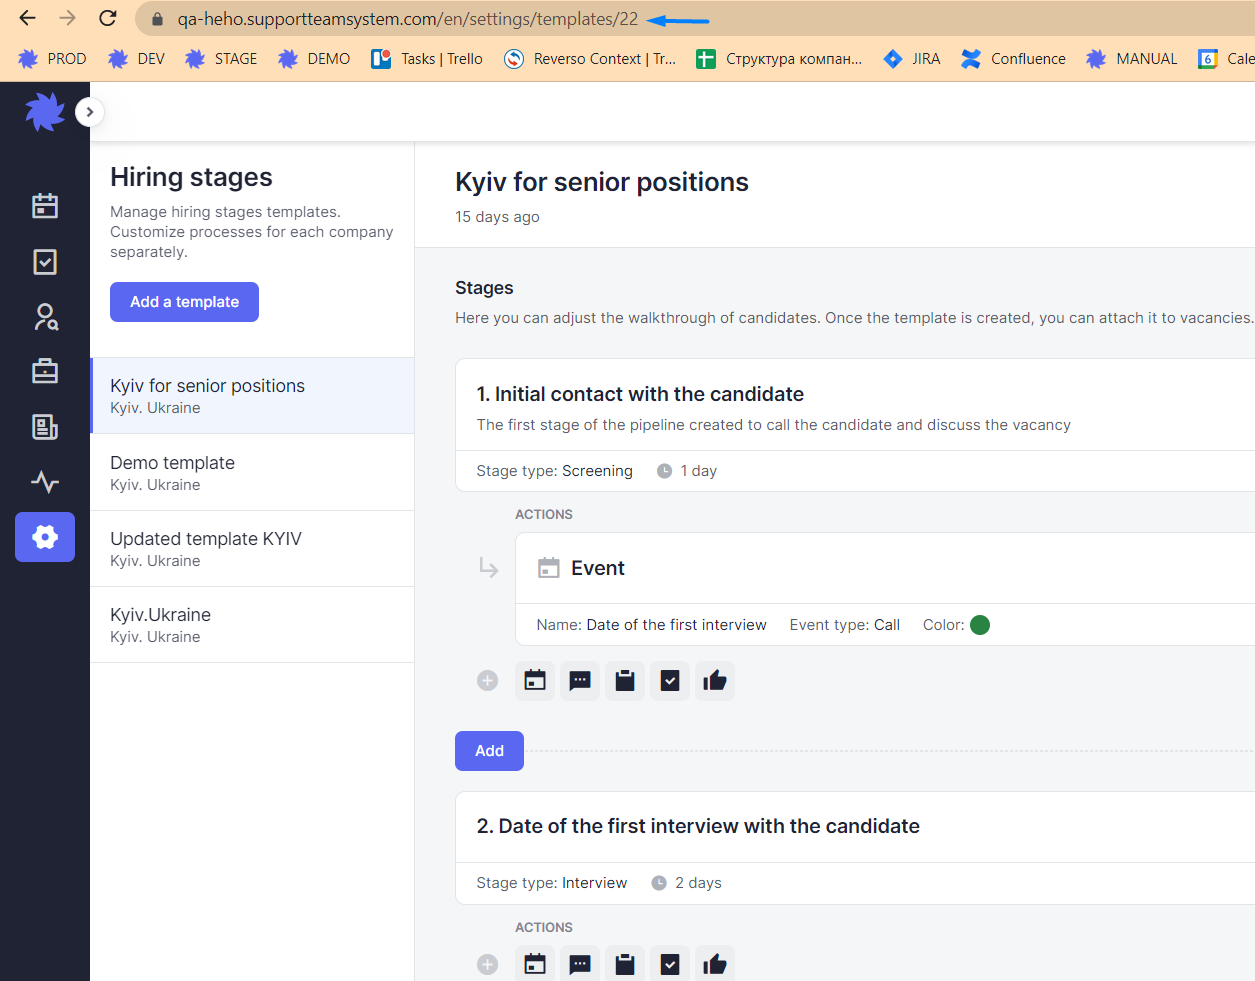Click the browser address bar URL
The image size is (1255, 981).
tap(407, 19)
